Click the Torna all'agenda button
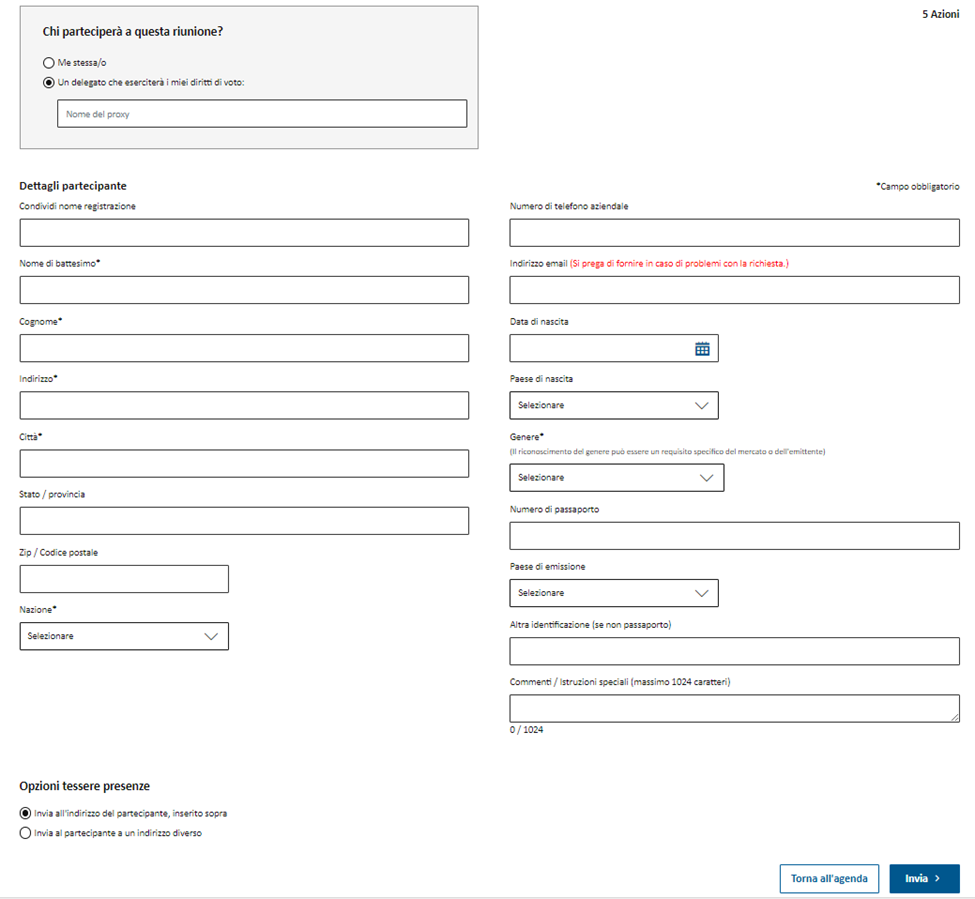The image size is (975, 899). tap(829, 878)
